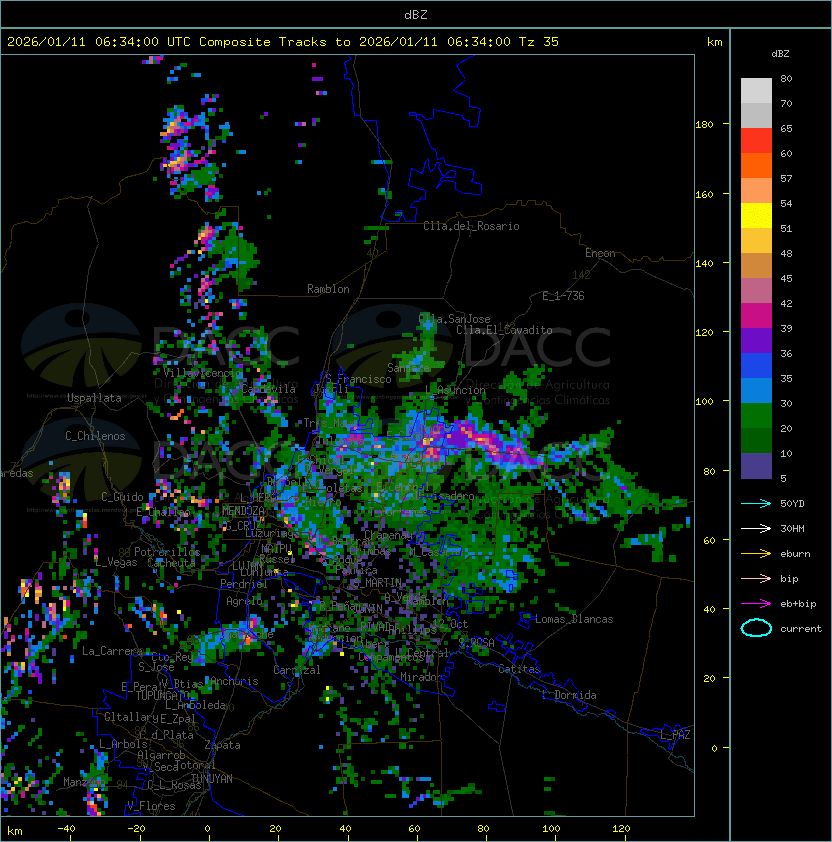Click the 180 km axis tick label
Screen dimensions: 832x842
click(704, 124)
